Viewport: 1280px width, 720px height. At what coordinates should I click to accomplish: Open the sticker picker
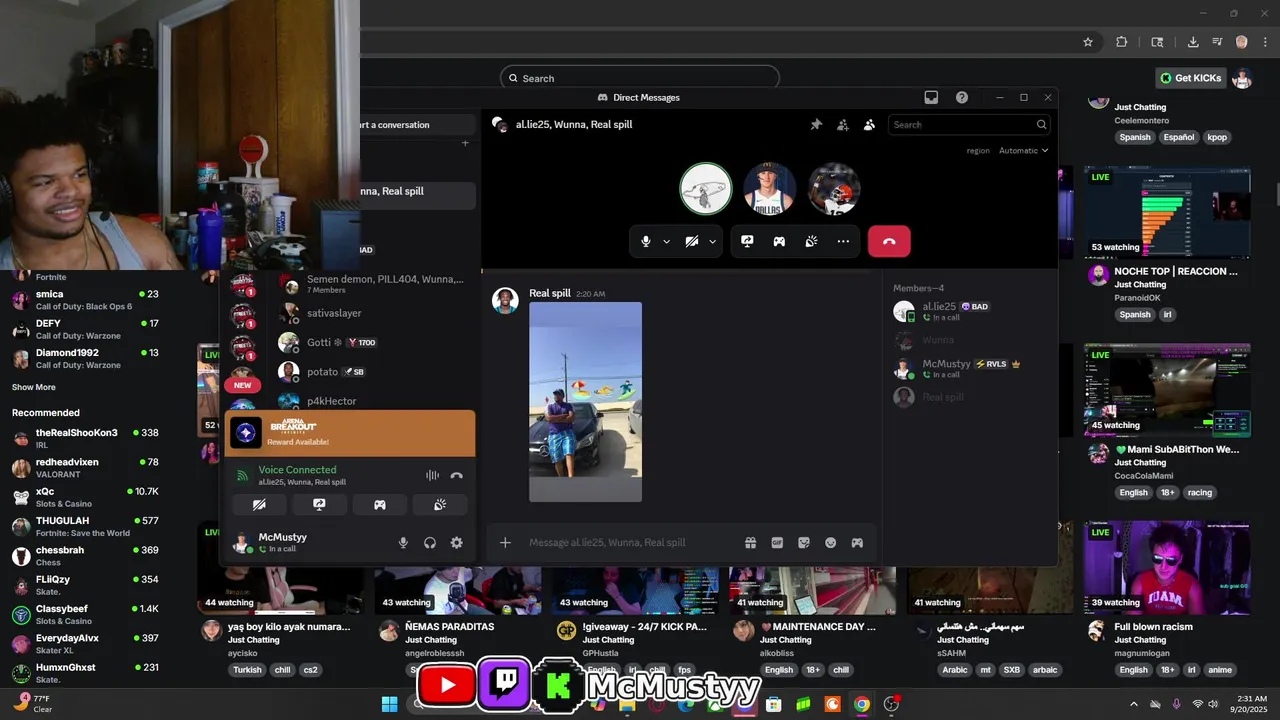coord(803,542)
